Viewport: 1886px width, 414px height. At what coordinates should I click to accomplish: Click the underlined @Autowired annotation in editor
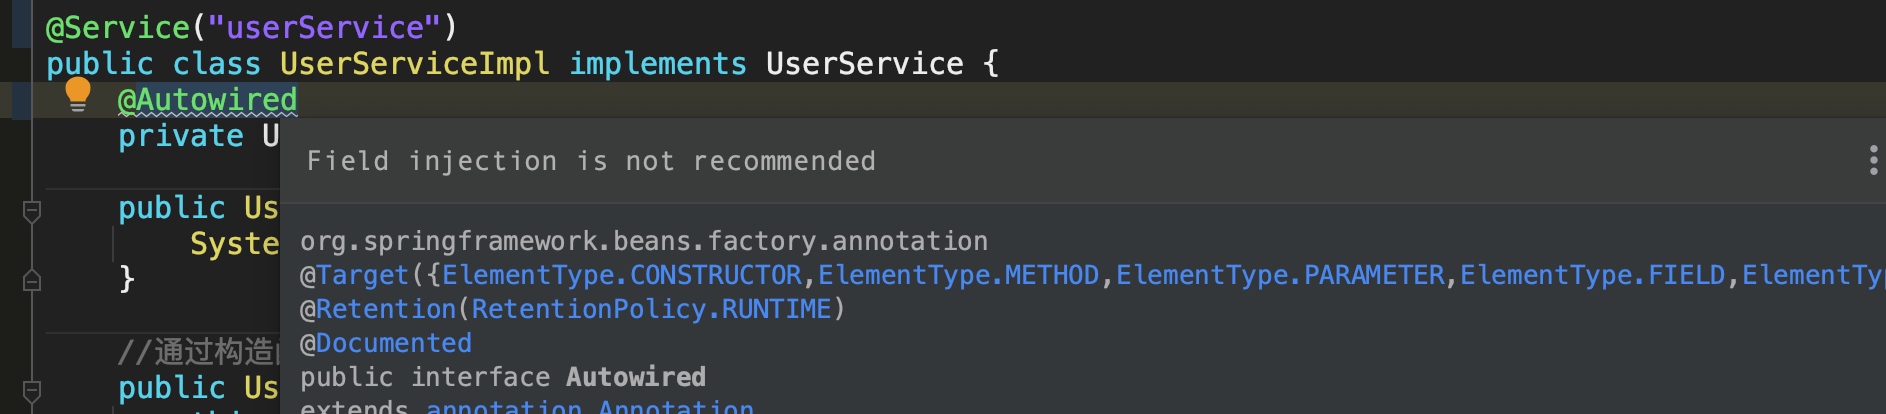click(x=207, y=100)
